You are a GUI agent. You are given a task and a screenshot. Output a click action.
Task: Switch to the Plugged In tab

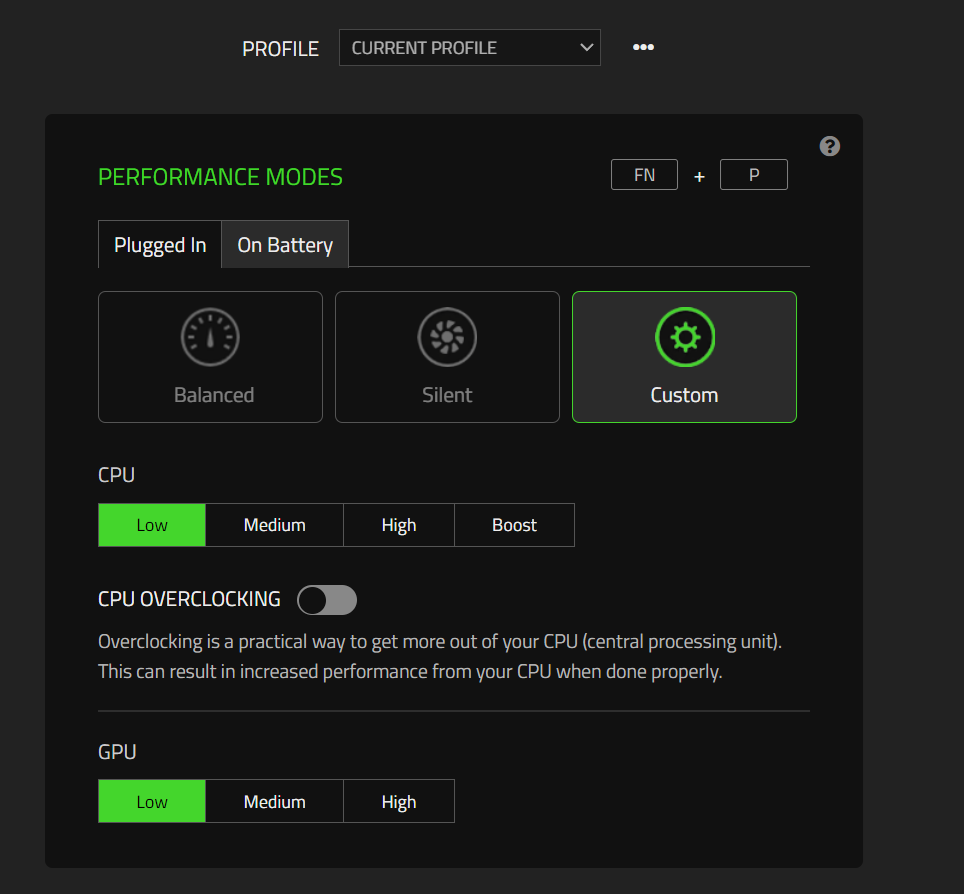pyautogui.click(x=160, y=245)
